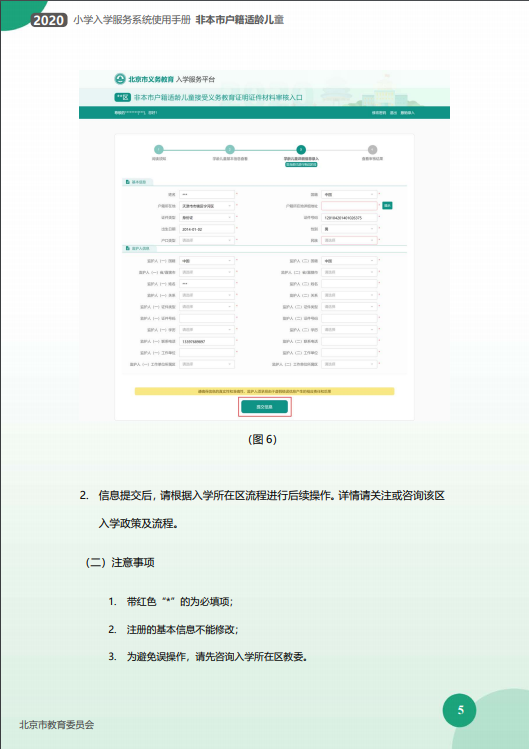The height and width of the screenshot is (749, 529).
Task: Click the 监护人(一) 姓名 input field
Action: [x=207, y=284]
